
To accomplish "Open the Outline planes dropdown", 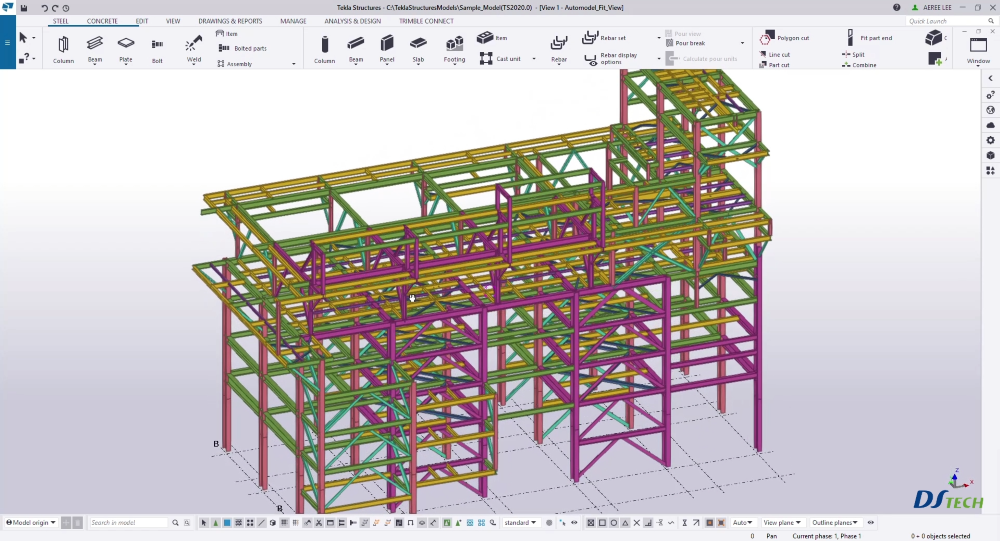I will click(x=835, y=522).
